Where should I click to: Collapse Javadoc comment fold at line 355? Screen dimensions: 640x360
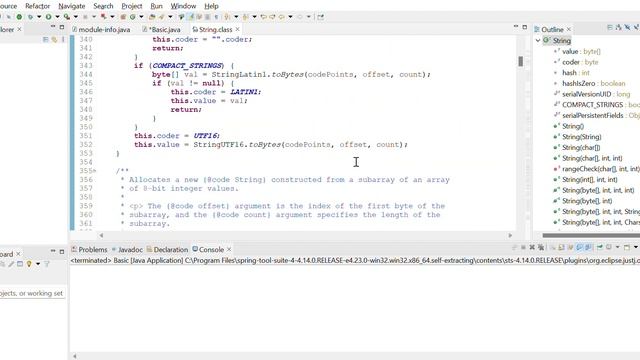[94, 171]
